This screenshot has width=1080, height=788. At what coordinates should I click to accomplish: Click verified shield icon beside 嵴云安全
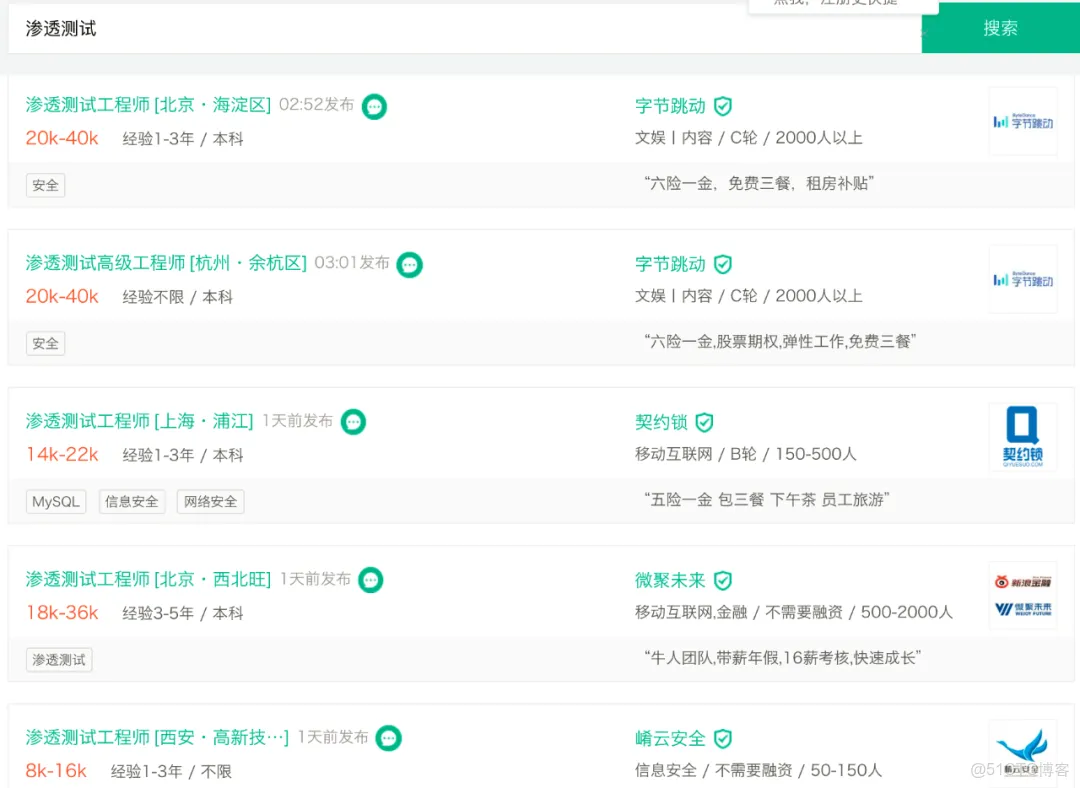click(x=723, y=739)
